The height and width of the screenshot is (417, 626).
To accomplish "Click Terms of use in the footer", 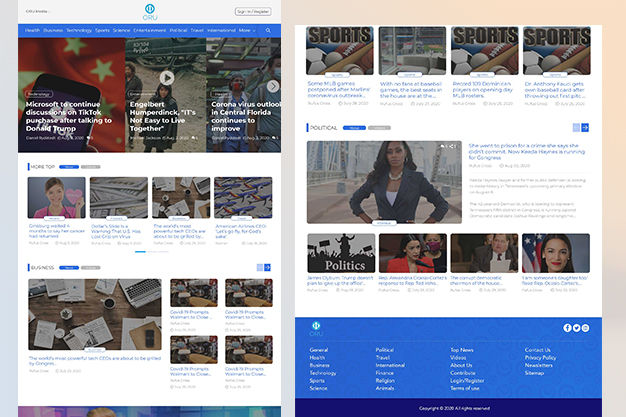I will tap(465, 388).
